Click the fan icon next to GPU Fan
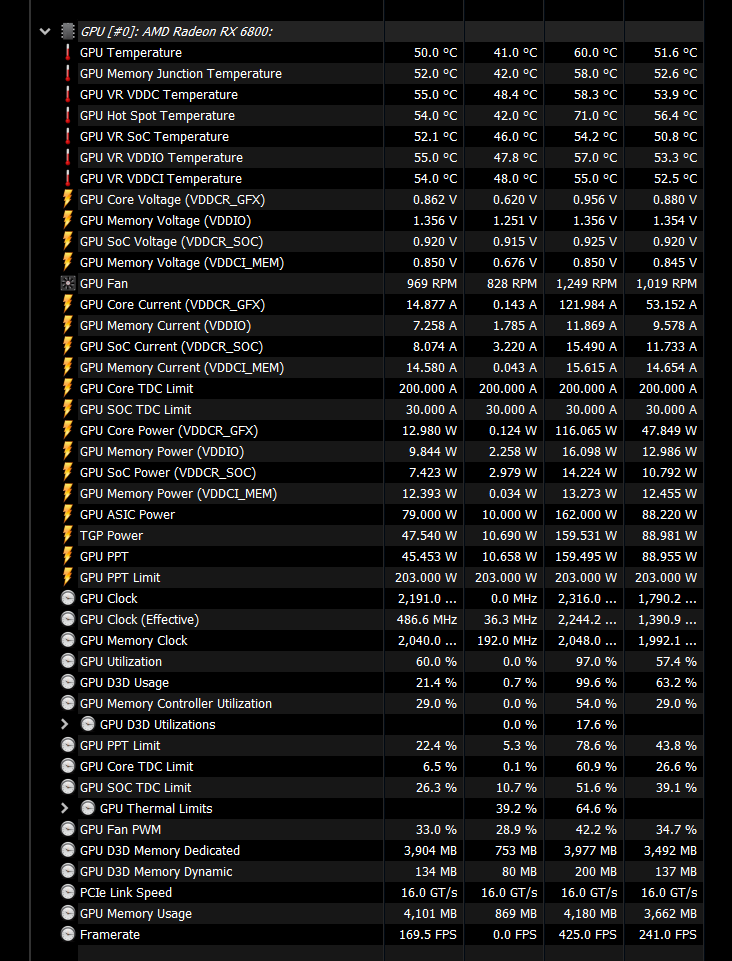This screenshot has width=732, height=961. pyautogui.click(x=68, y=283)
